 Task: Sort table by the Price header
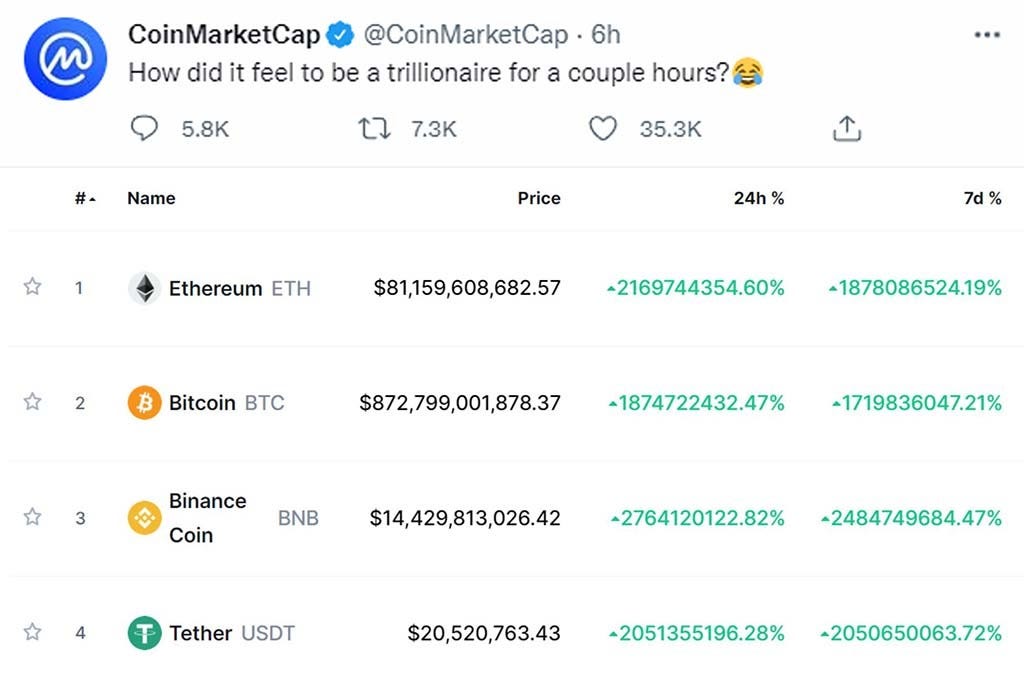click(x=539, y=198)
